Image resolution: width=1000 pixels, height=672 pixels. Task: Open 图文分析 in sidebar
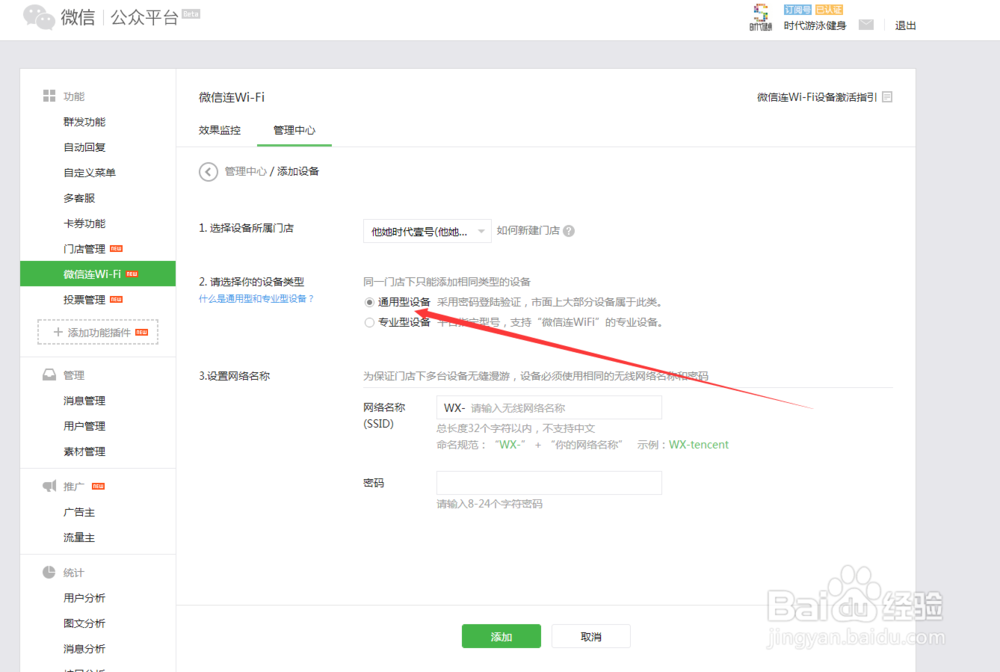pos(84,624)
